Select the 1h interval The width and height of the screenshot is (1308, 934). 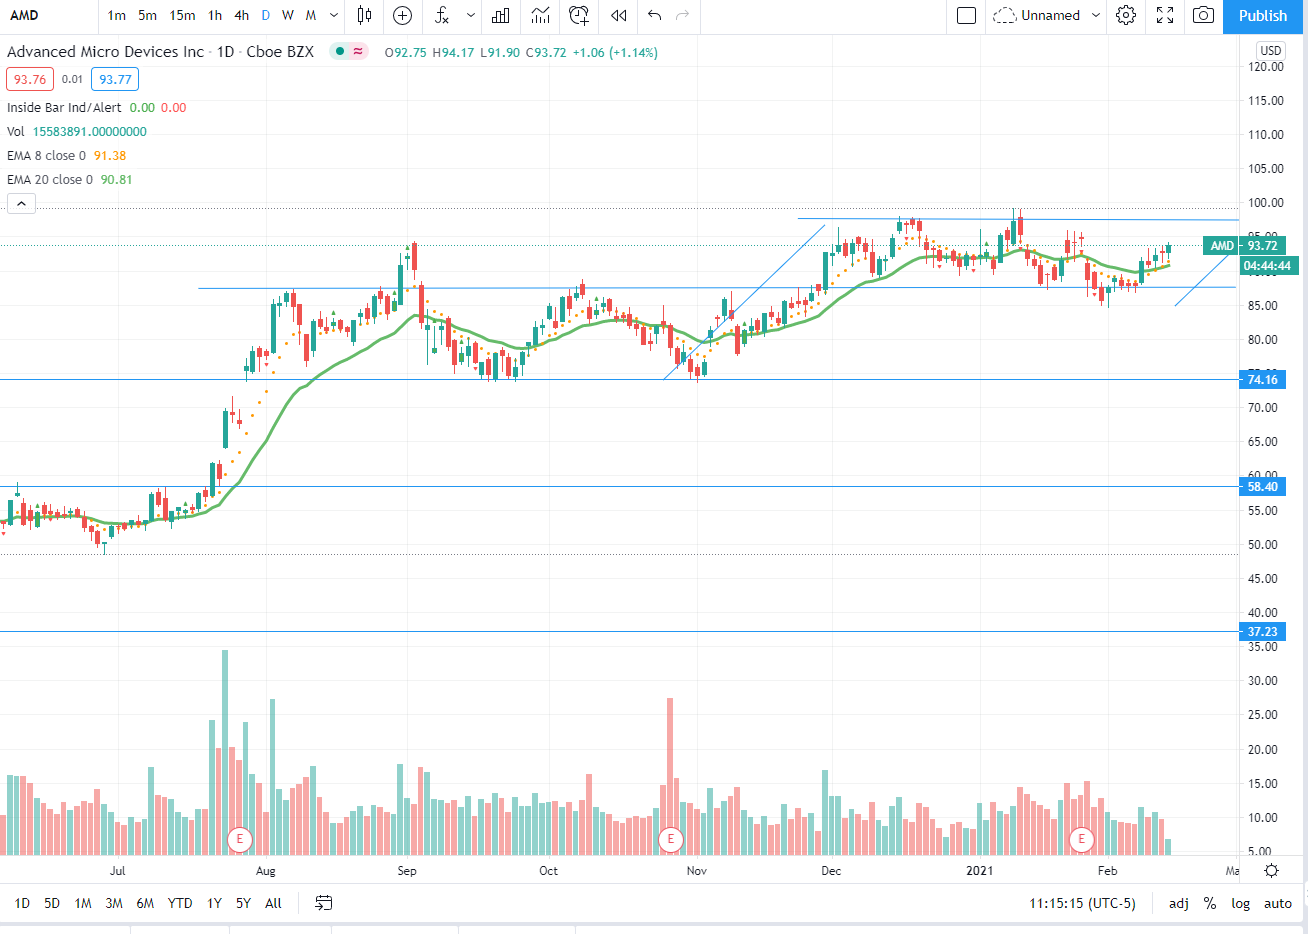coord(215,15)
